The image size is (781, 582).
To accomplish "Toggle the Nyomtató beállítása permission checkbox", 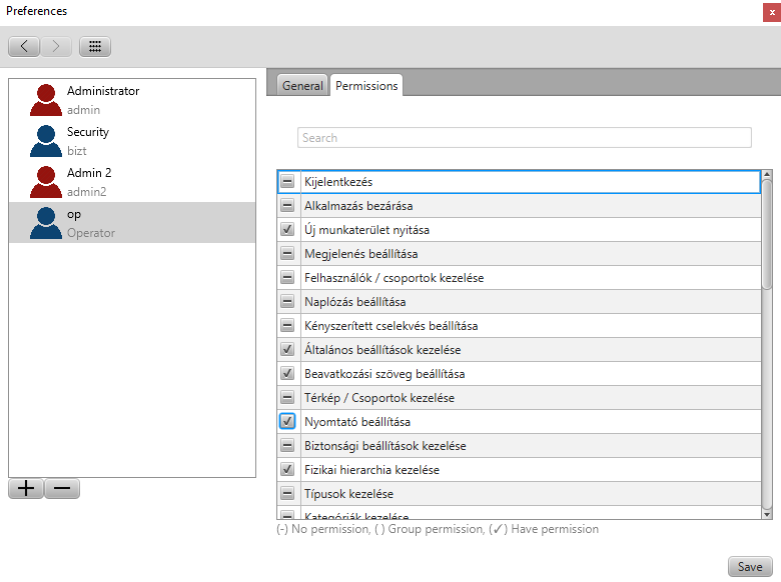I will [x=287, y=422].
